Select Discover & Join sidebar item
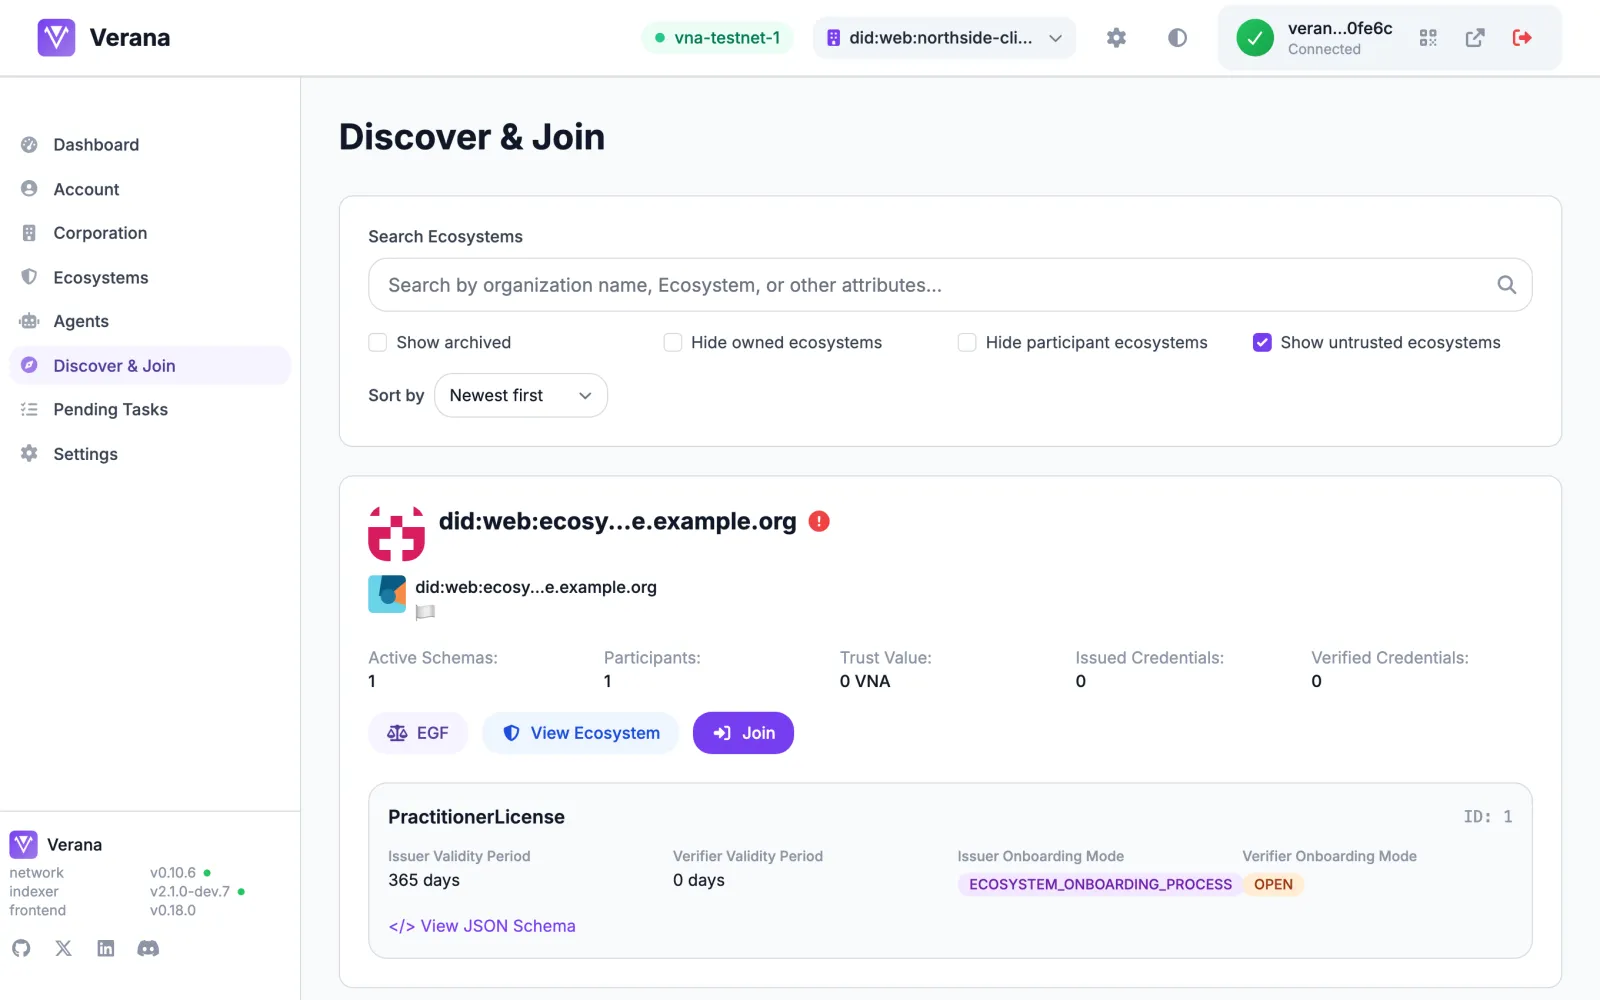The image size is (1600, 1000). pos(150,365)
